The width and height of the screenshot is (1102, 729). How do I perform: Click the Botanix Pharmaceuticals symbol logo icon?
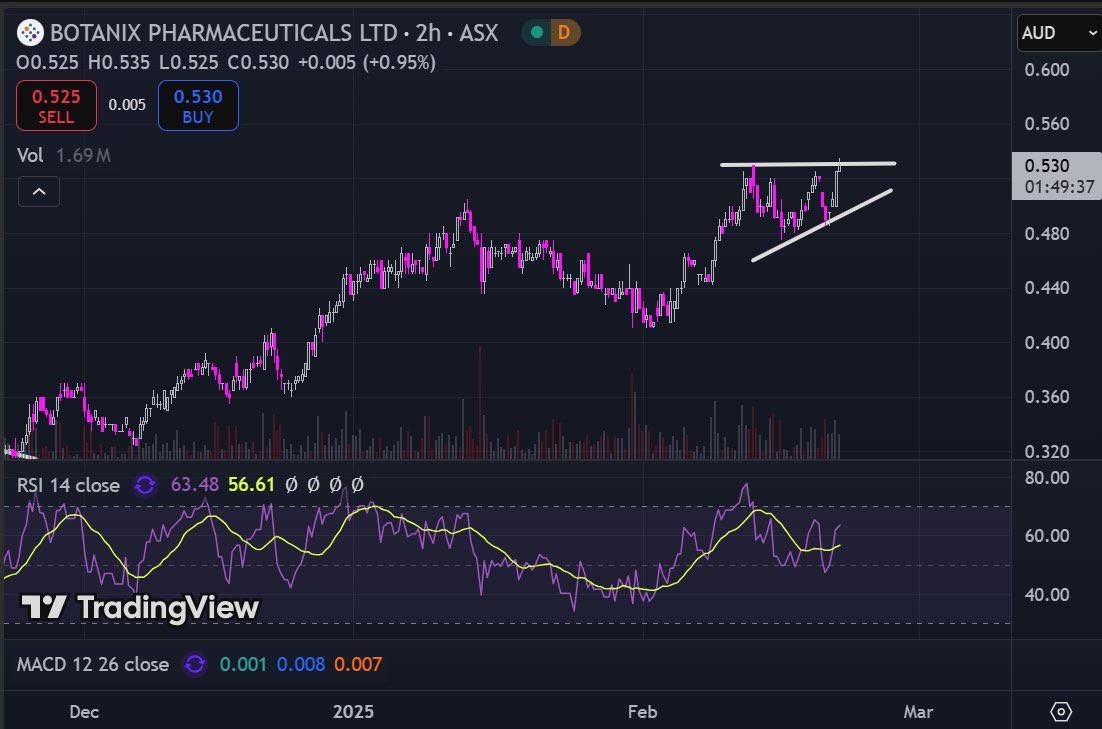30,32
